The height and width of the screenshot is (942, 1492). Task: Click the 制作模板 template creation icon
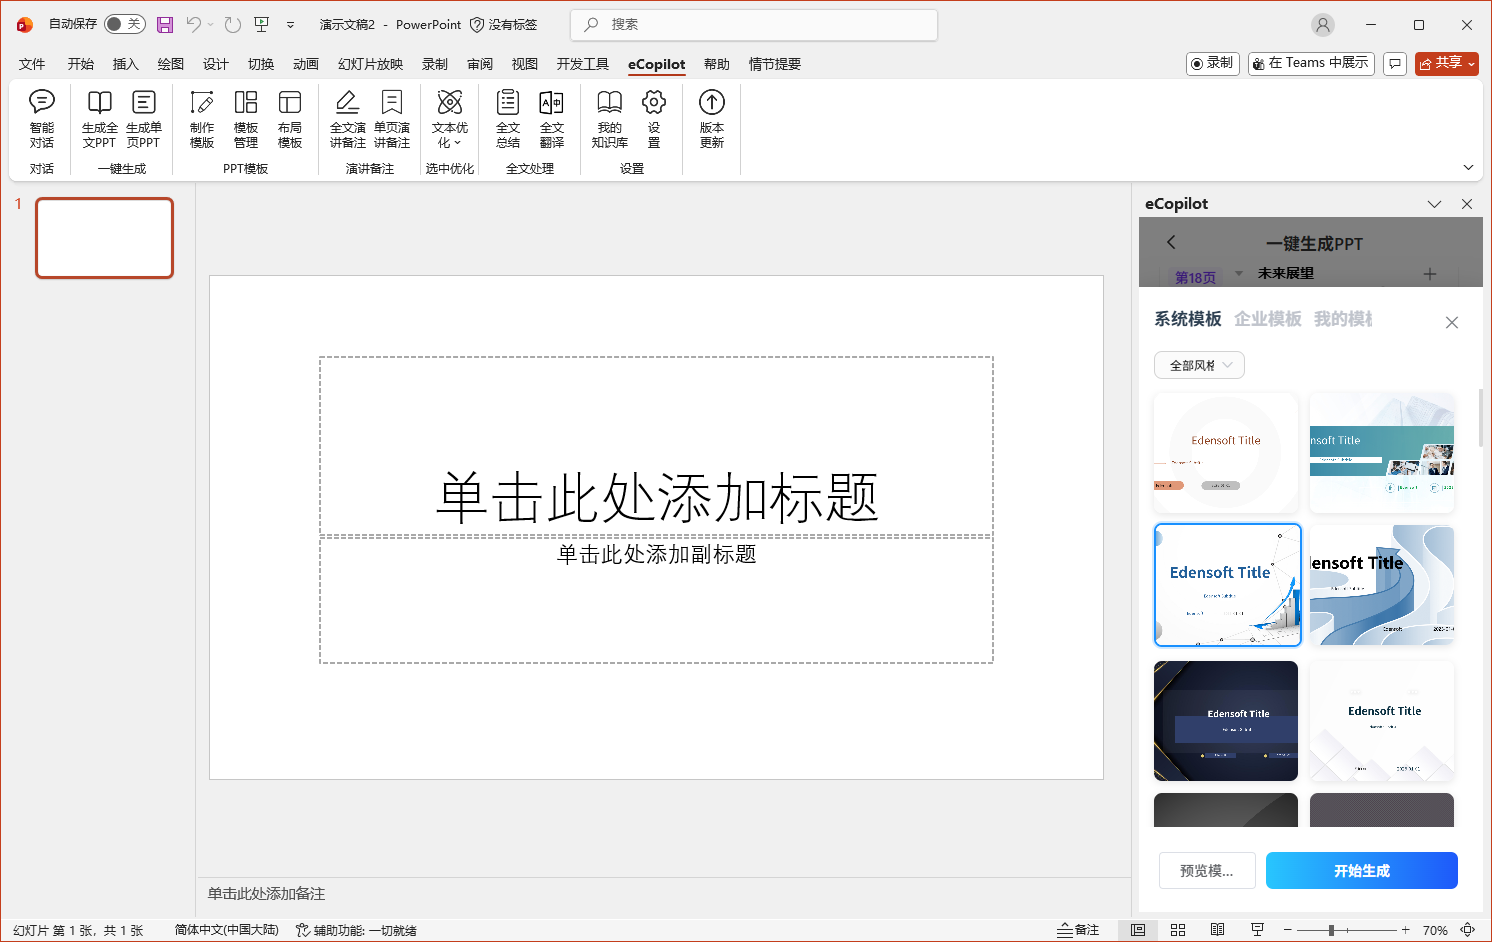(x=201, y=120)
